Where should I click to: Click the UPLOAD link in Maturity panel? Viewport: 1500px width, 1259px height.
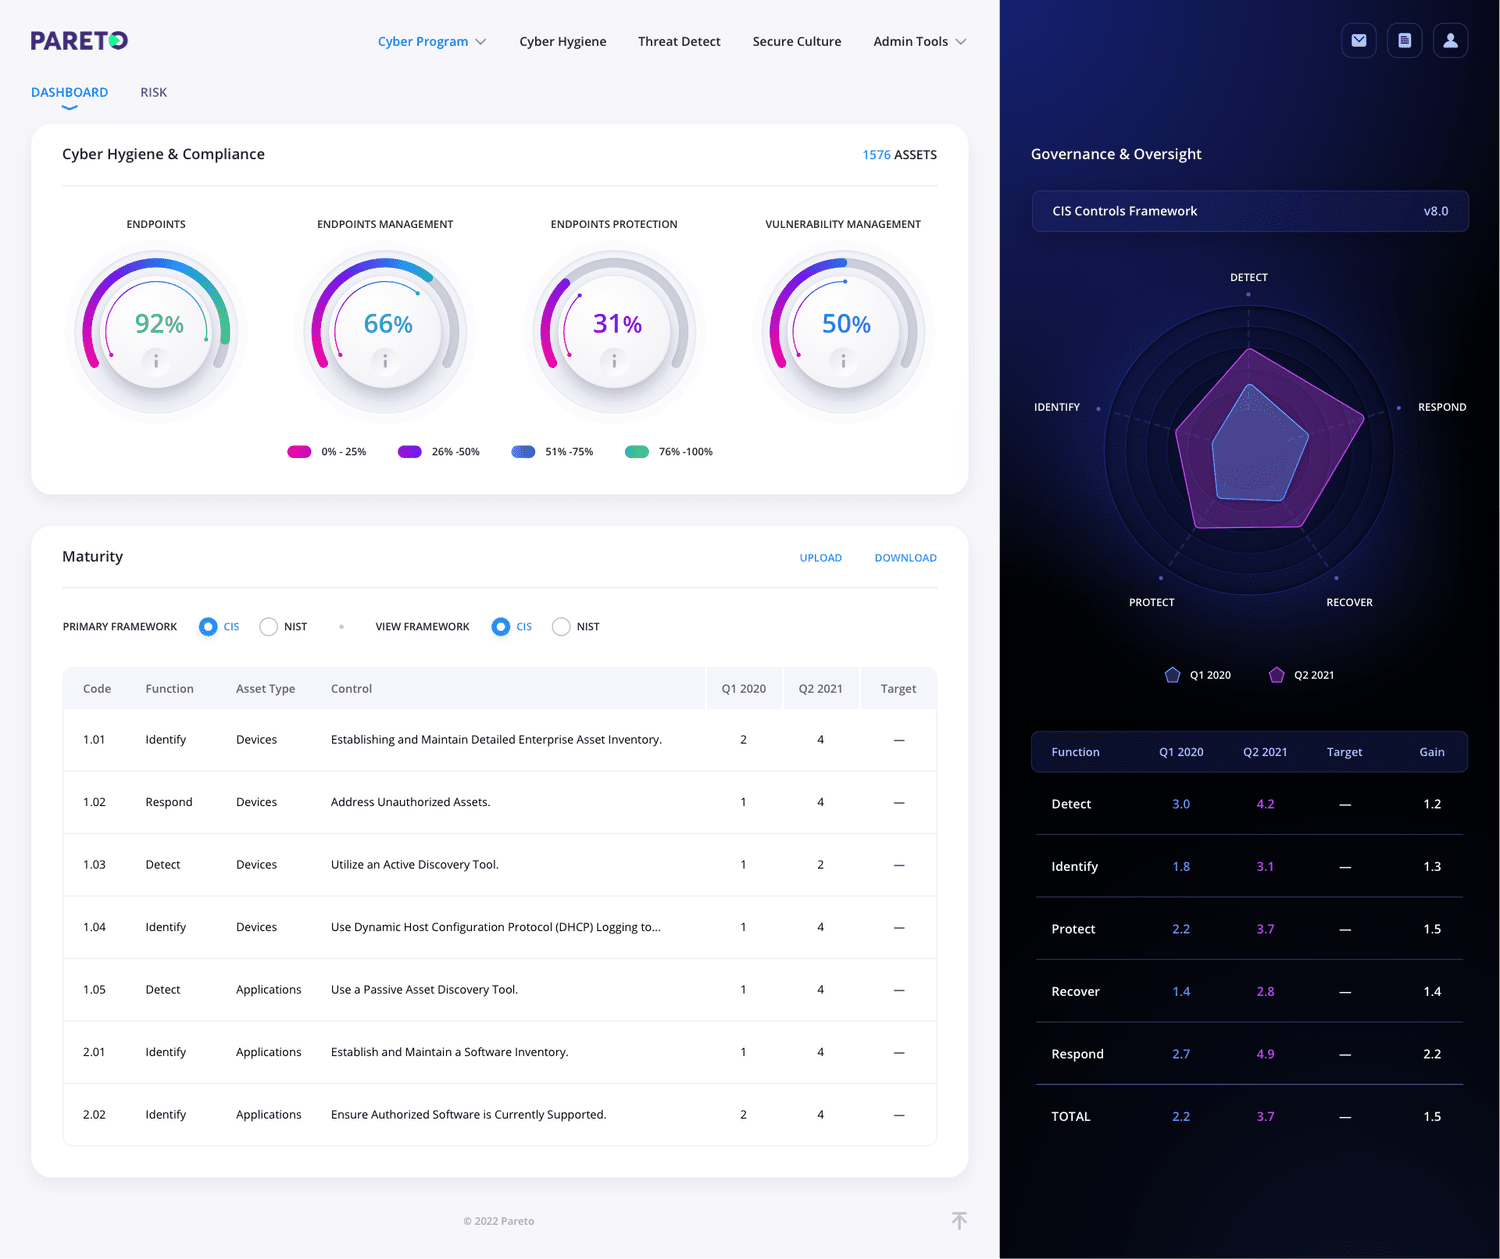tap(820, 557)
